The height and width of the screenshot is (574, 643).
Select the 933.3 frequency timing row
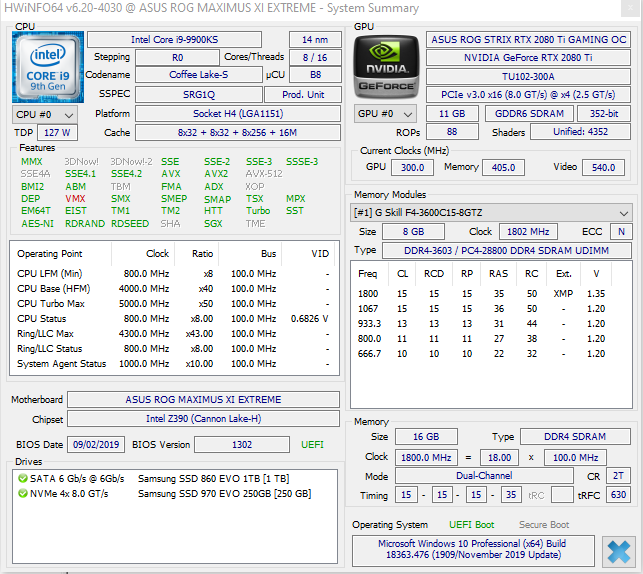pyautogui.click(x=490, y=324)
